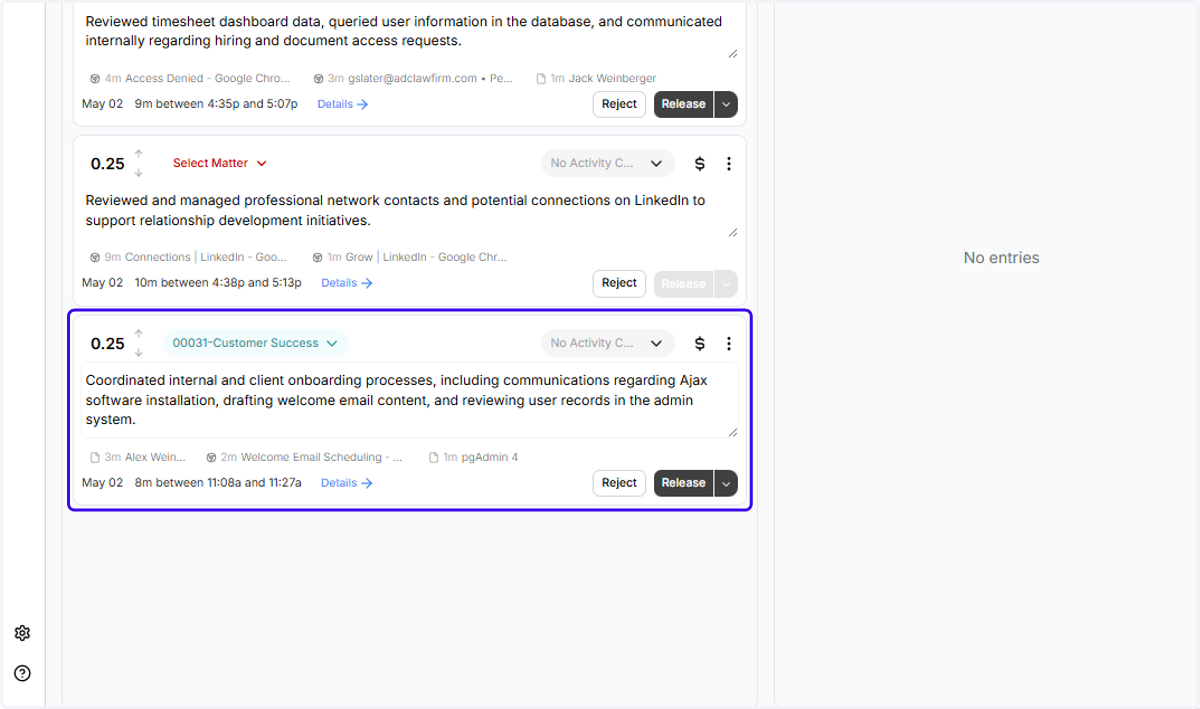Image resolution: width=1200 pixels, height=709 pixels.
Task: Select the Access Denied - Google Chrome activity
Action: pyautogui.click(x=190, y=78)
